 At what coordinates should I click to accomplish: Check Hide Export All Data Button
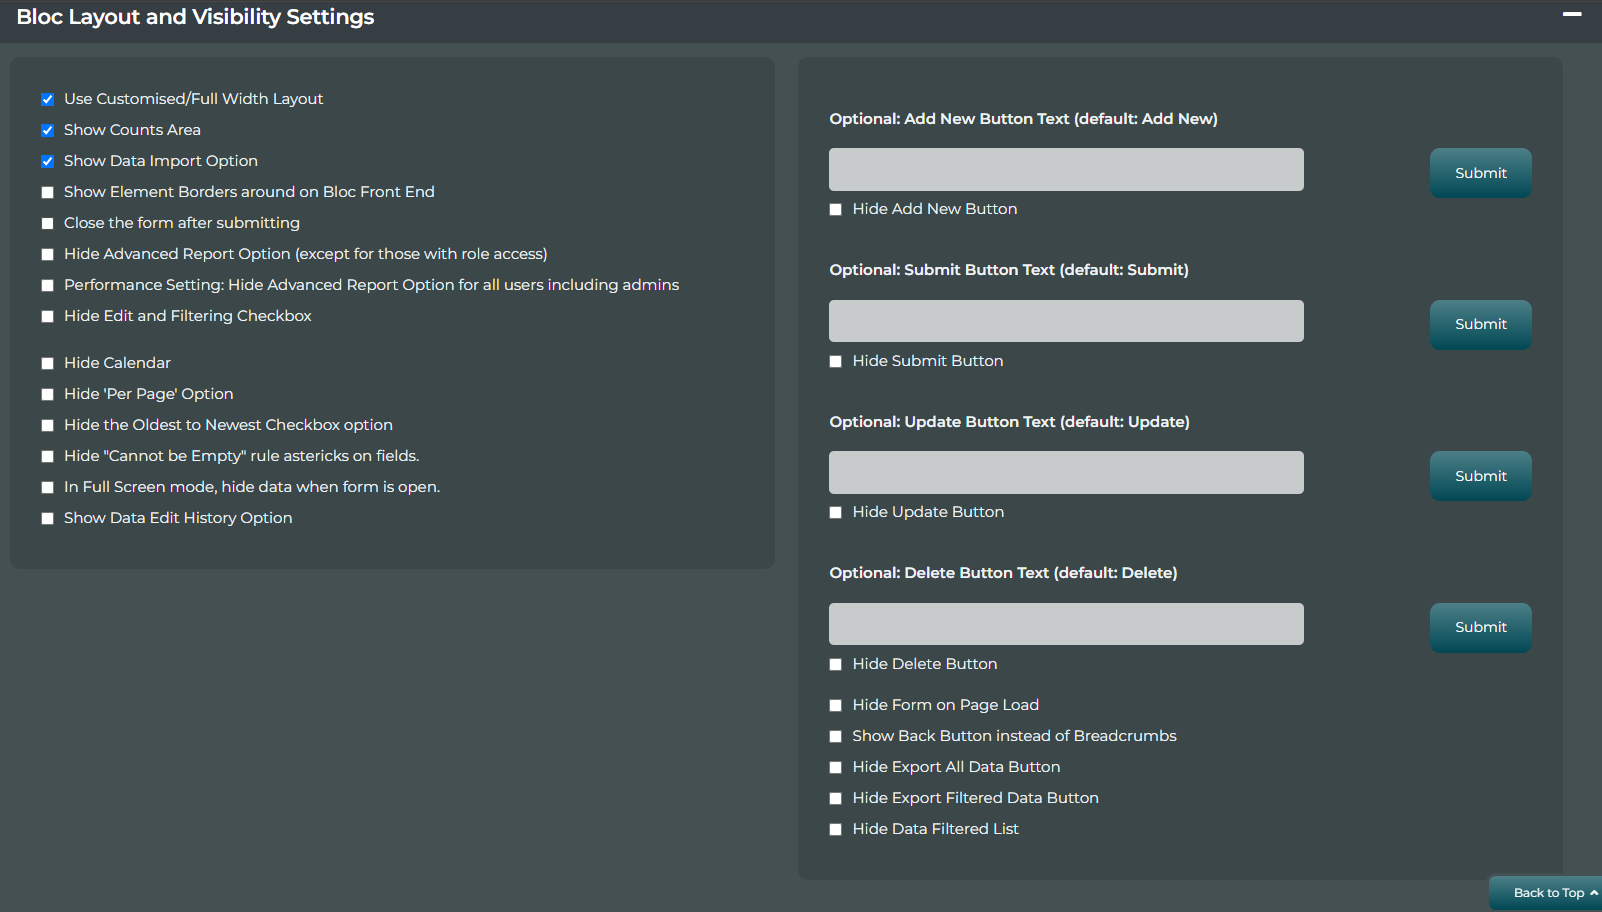point(836,767)
